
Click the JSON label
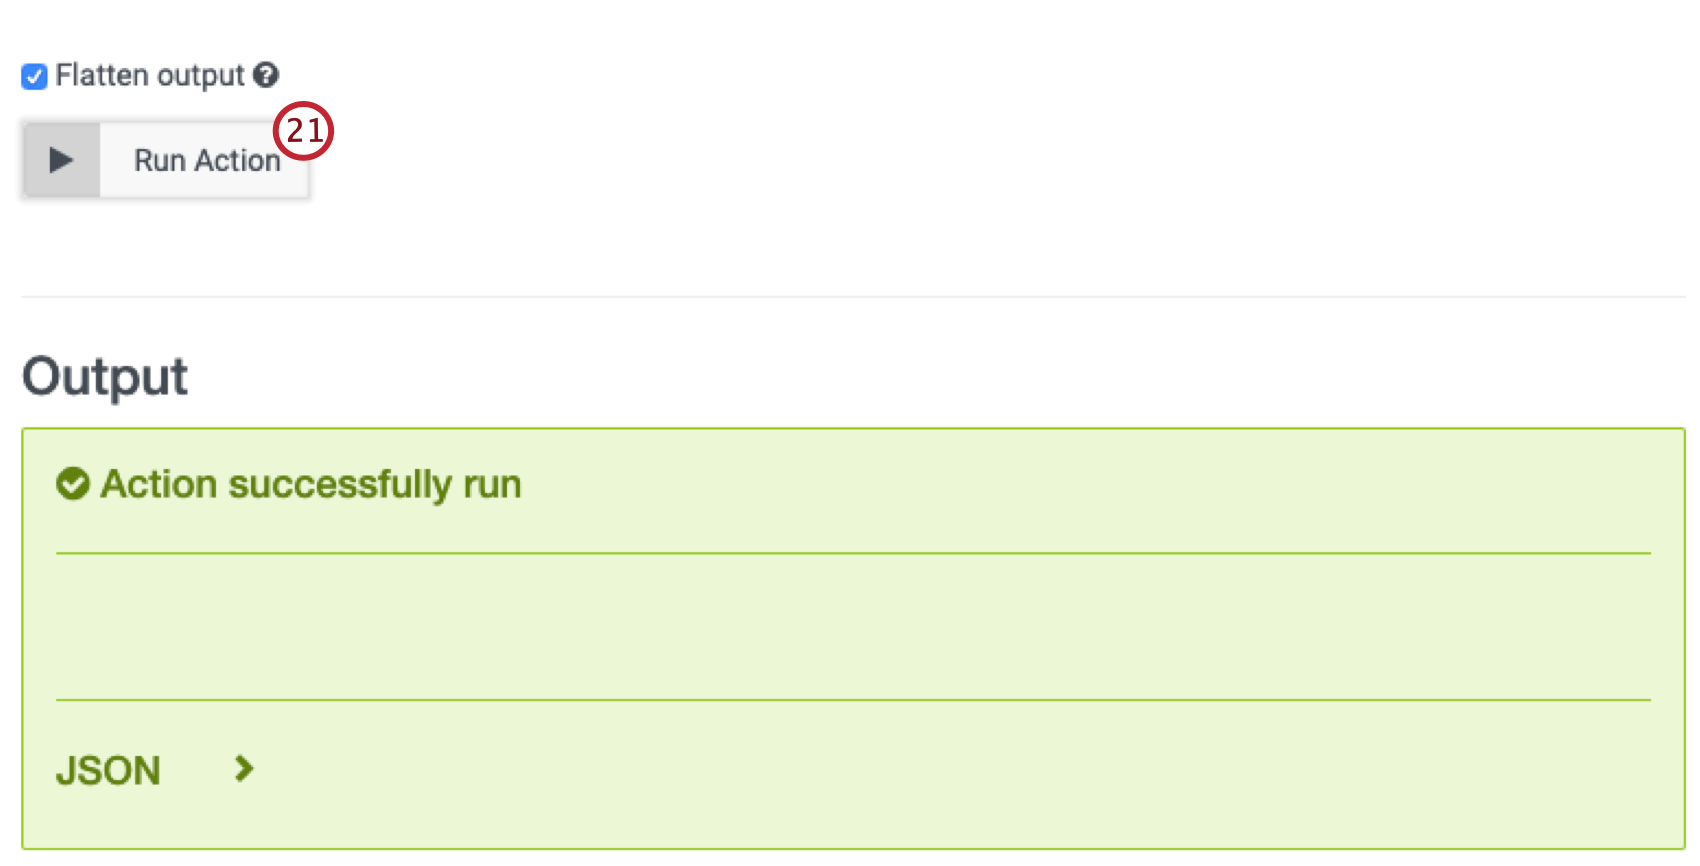coord(108,769)
